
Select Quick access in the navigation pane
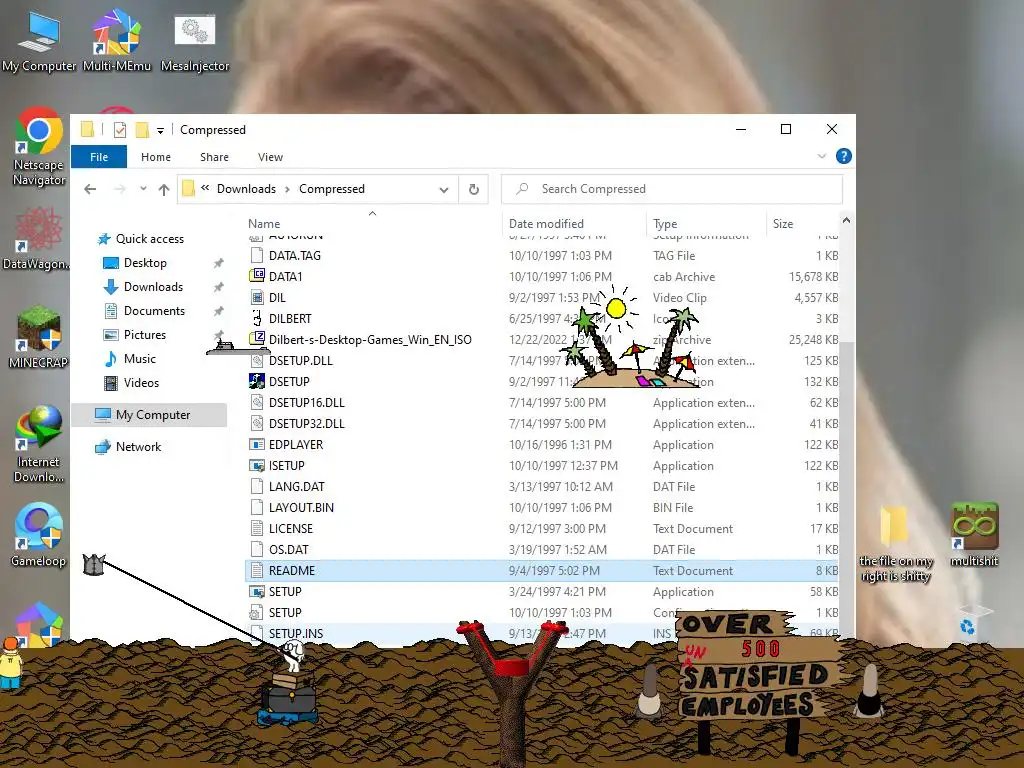click(x=150, y=239)
